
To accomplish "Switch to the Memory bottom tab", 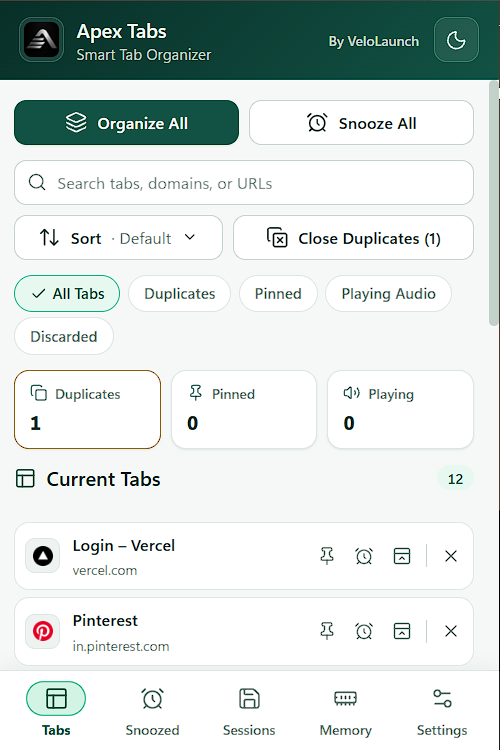I will point(345,710).
